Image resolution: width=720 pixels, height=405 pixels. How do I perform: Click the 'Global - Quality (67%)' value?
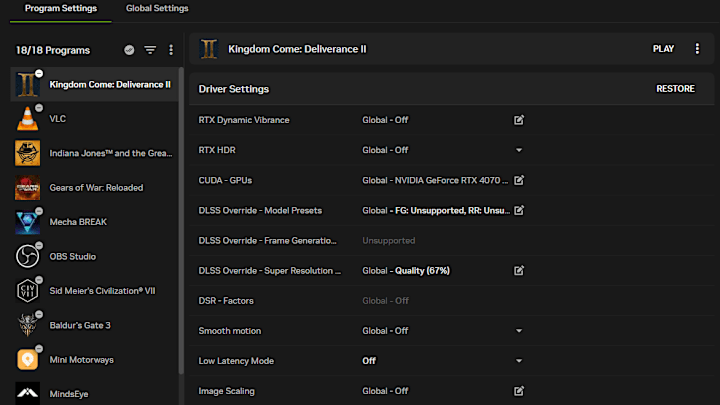click(406, 271)
